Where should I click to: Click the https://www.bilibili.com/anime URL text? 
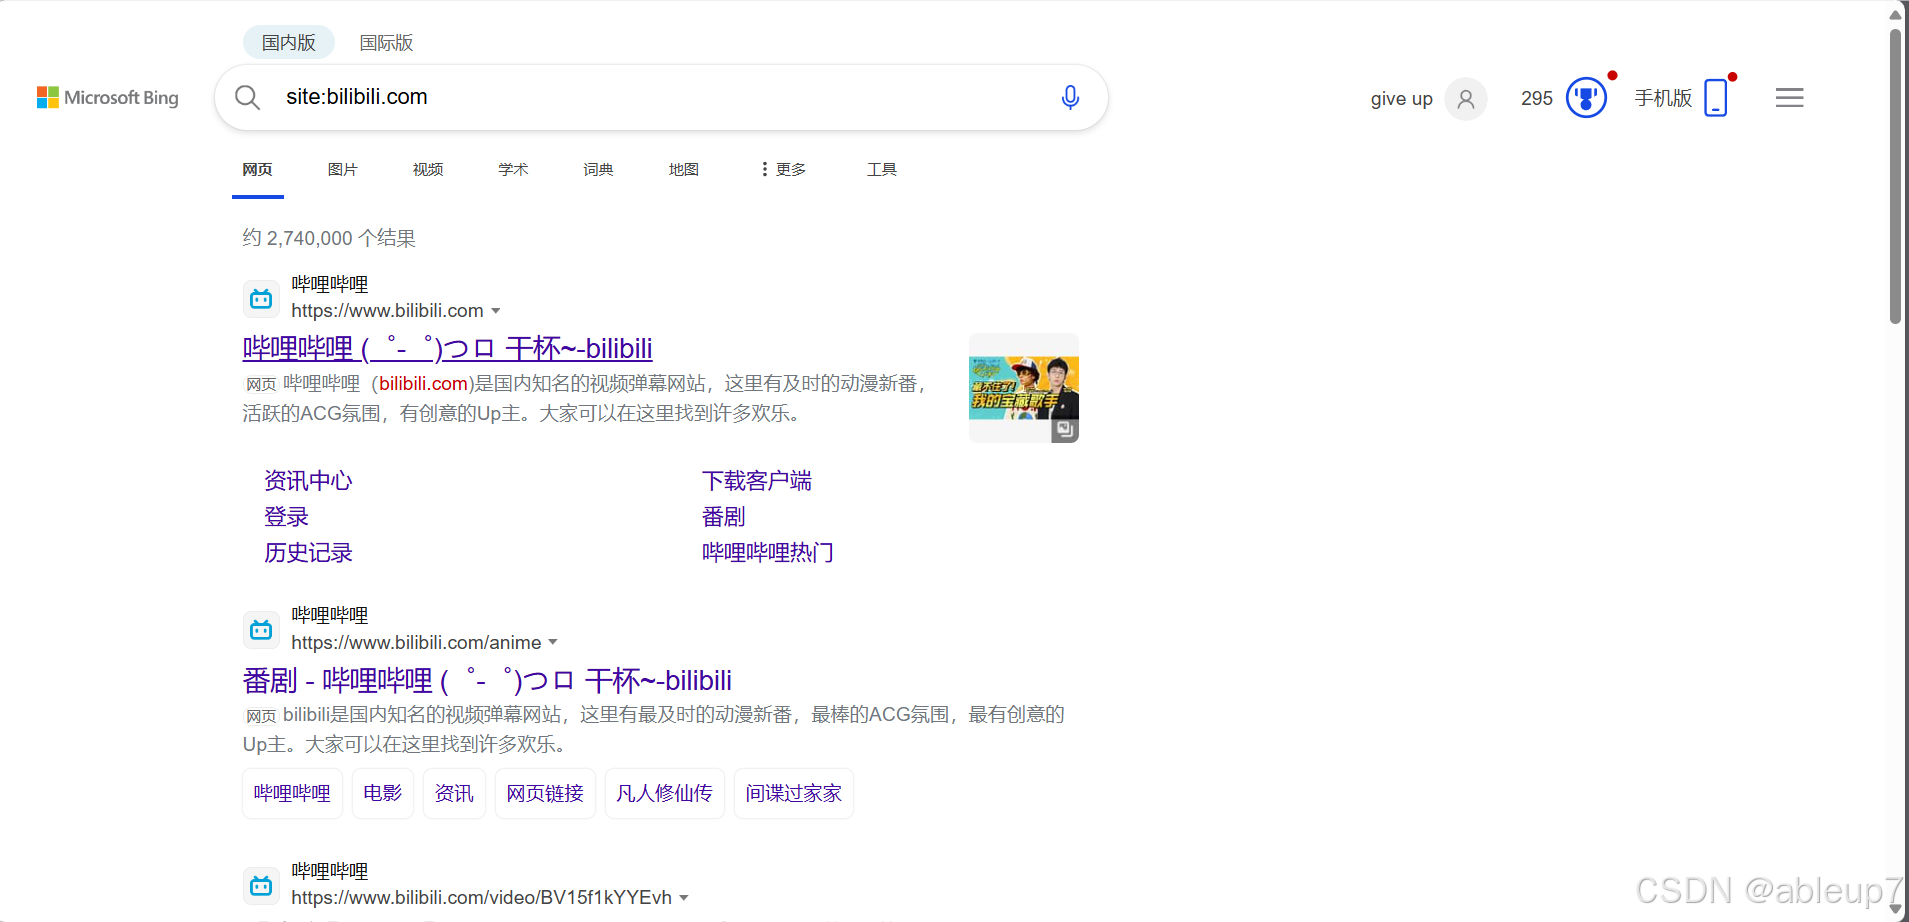pyautogui.click(x=416, y=642)
